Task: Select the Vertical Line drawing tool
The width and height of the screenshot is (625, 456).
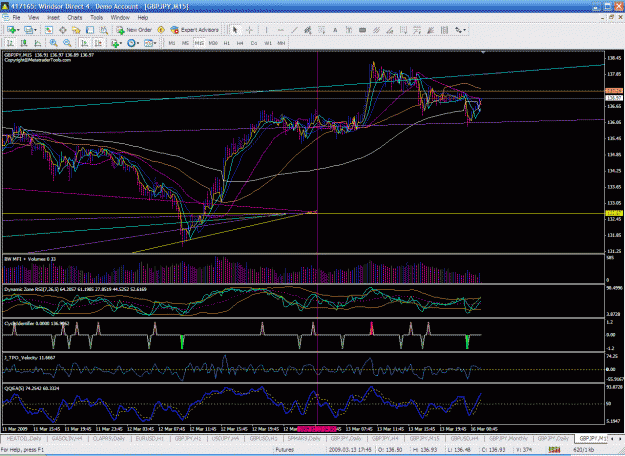Action: coord(266,30)
